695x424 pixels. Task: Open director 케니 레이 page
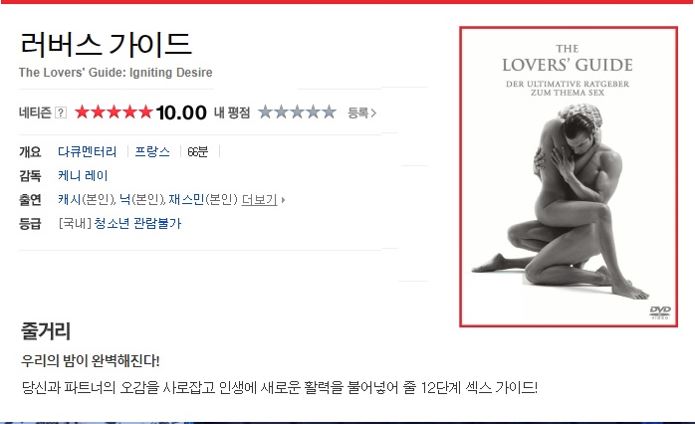coord(83,176)
